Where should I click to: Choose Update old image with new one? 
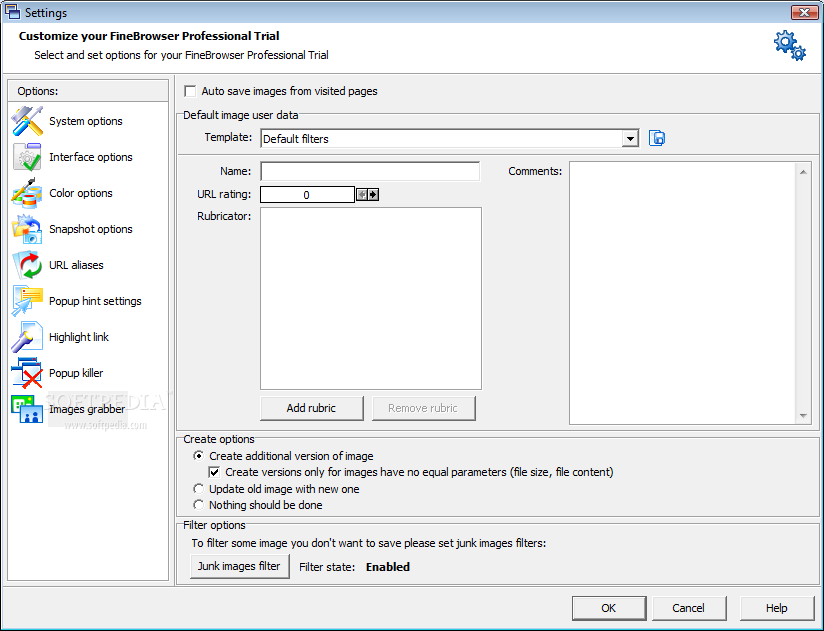tap(198, 489)
